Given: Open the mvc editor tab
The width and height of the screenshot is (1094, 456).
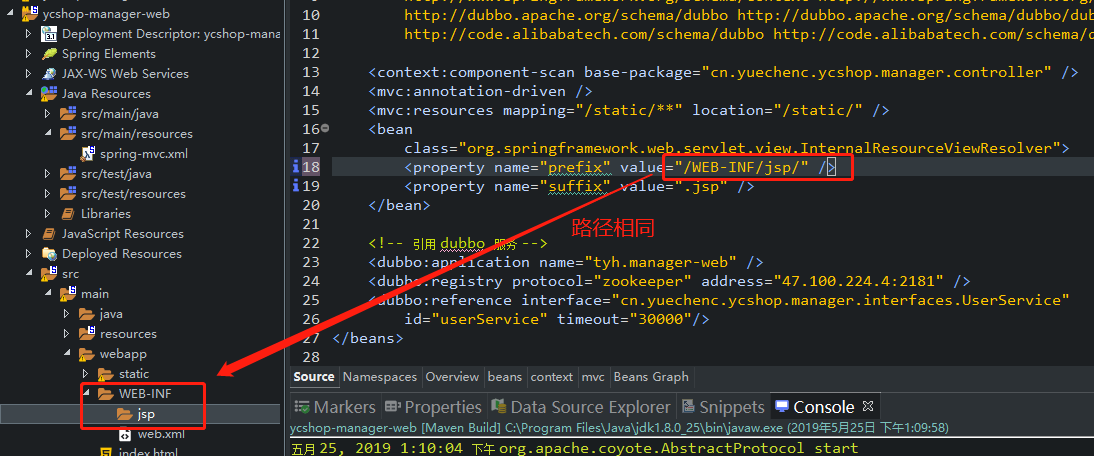Looking at the screenshot, I should pos(593,377).
